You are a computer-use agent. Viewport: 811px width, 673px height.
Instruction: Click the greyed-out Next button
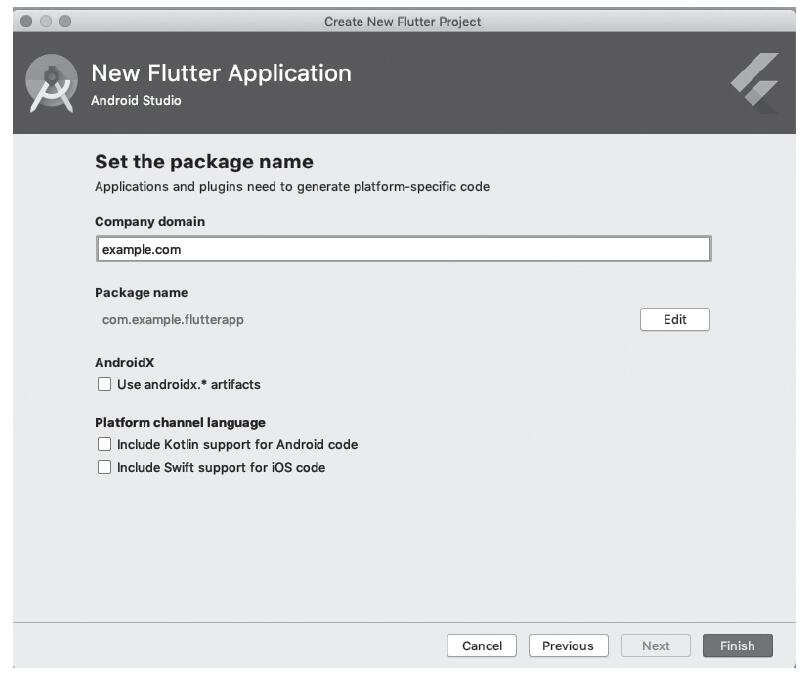coord(655,646)
